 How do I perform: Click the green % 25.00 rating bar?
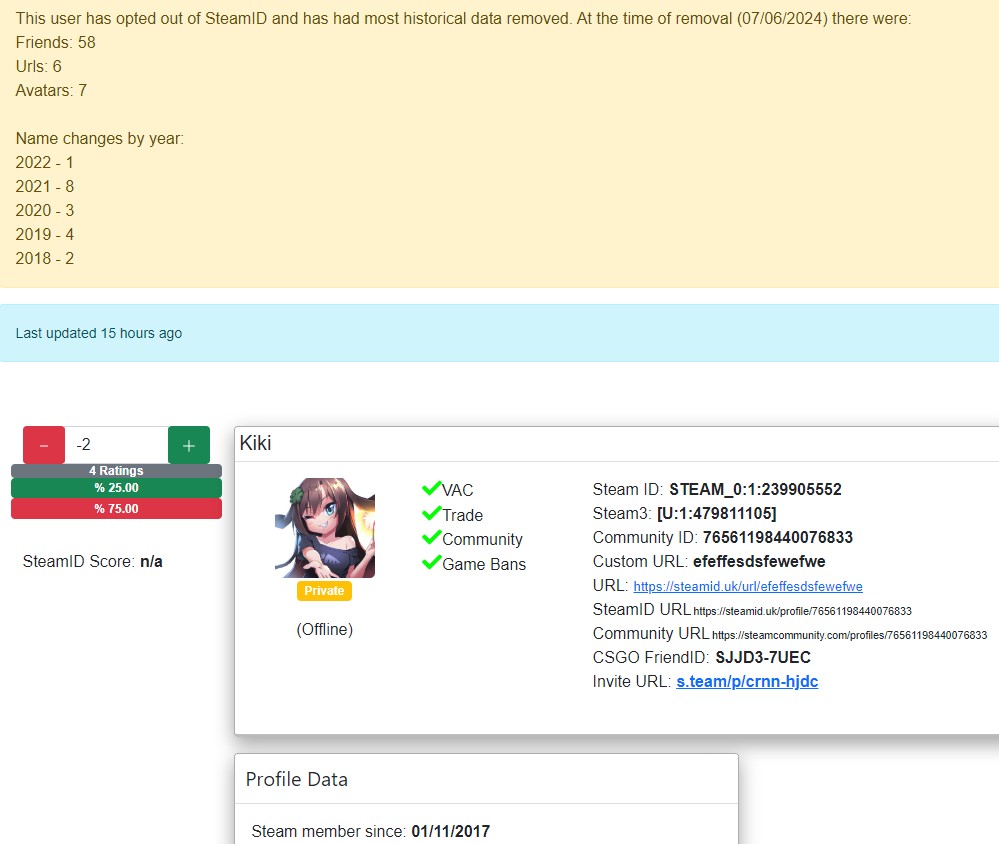pos(117,488)
